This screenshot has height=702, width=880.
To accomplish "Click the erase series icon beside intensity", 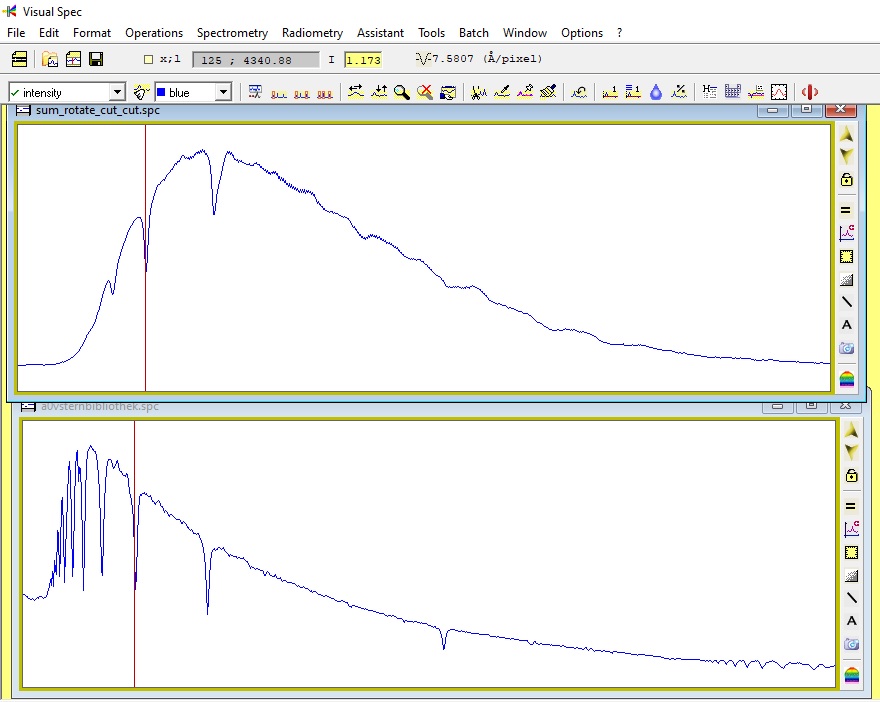I will pyautogui.click(x=141, y=92).
